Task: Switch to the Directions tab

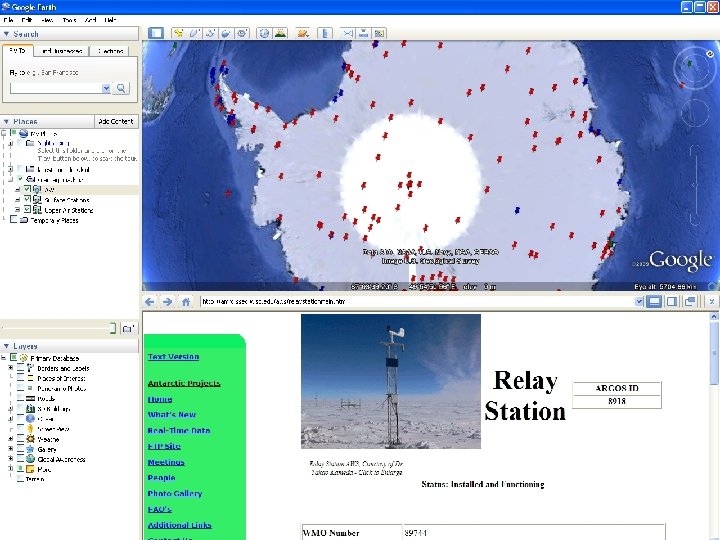Action: pyautogui.click(x=110, y=51)
